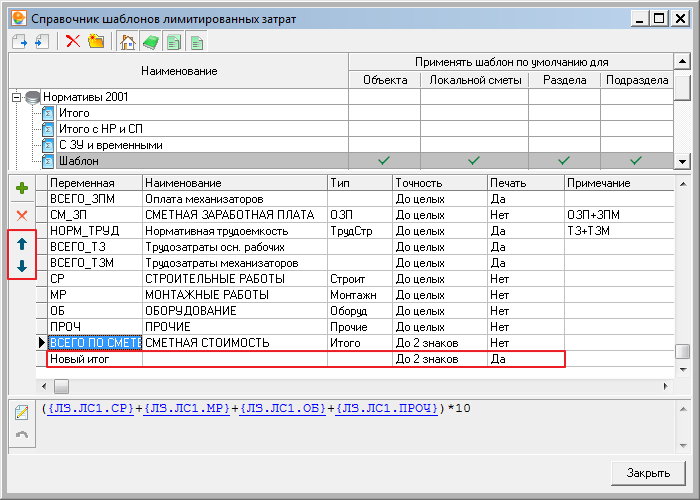Click the red X delete icon in top toolbar
700x500 pixels.
tap(73, 42)
